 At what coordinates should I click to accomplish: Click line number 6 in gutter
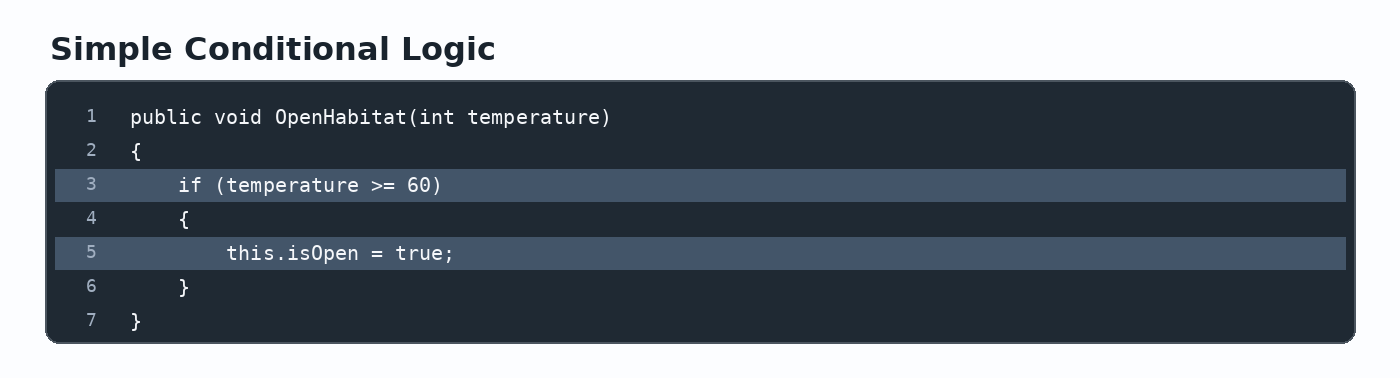click(x=91, y=287)
